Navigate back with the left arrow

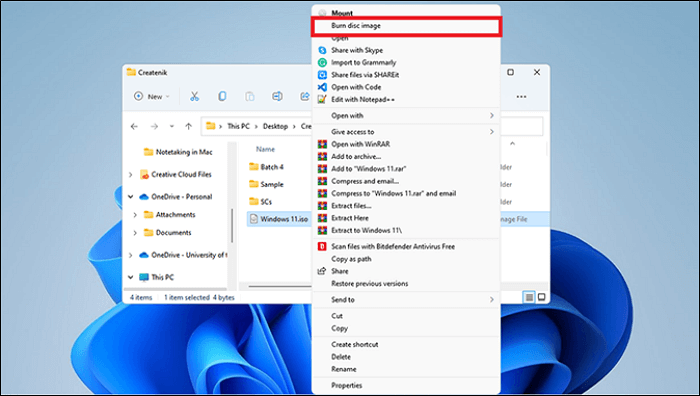[x=134, y=126]
